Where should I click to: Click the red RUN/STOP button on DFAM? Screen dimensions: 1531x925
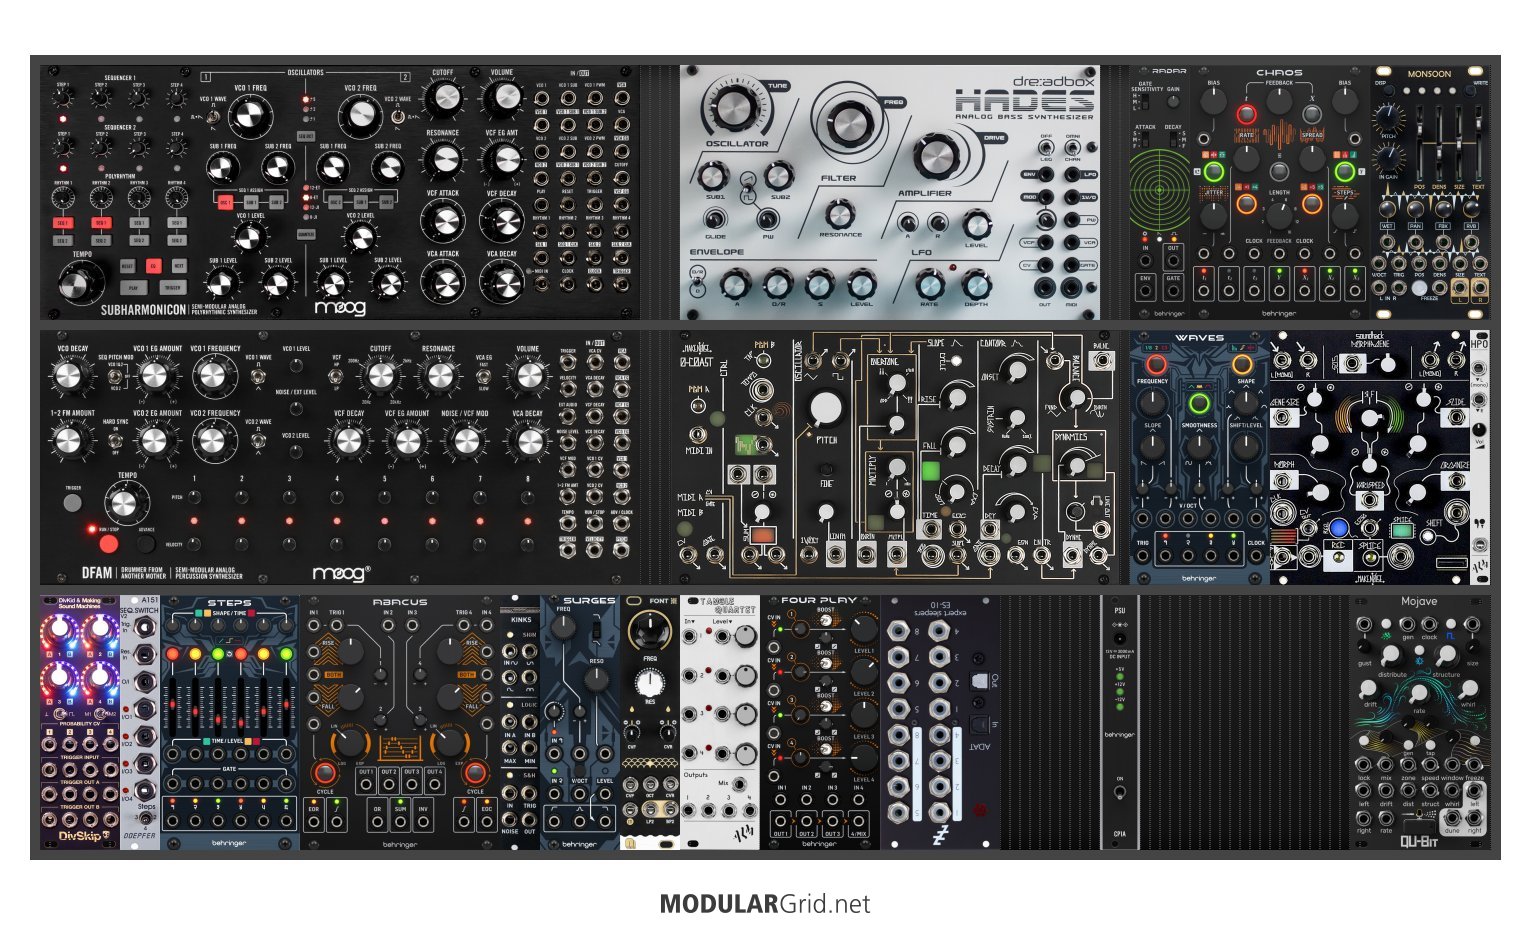[x=108, y=544]
